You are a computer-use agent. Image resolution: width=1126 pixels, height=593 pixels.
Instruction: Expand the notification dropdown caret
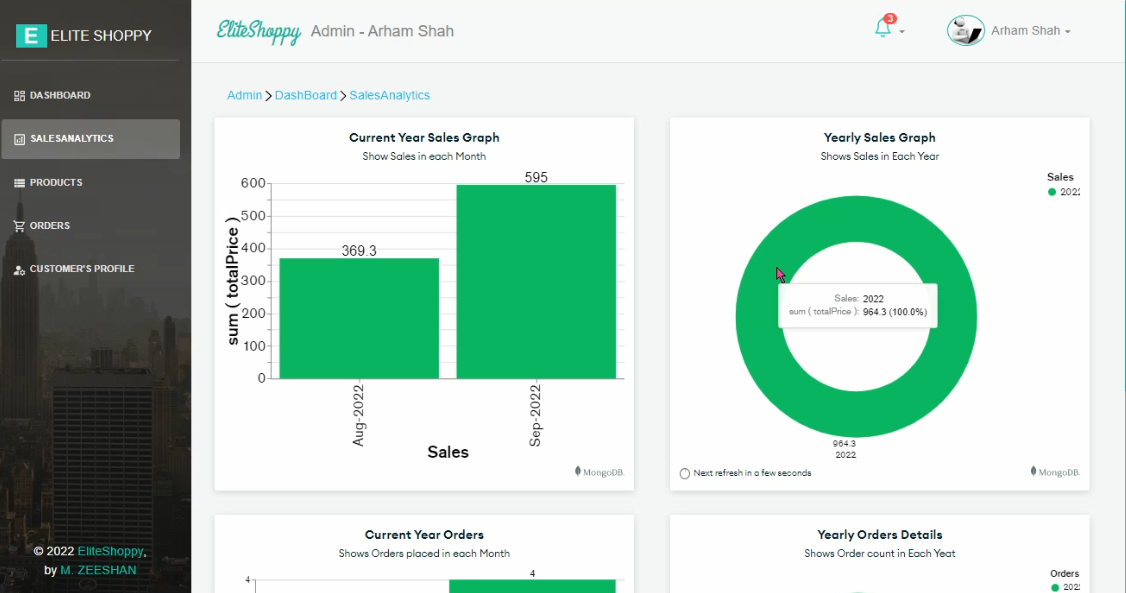(x=902, y=32)
